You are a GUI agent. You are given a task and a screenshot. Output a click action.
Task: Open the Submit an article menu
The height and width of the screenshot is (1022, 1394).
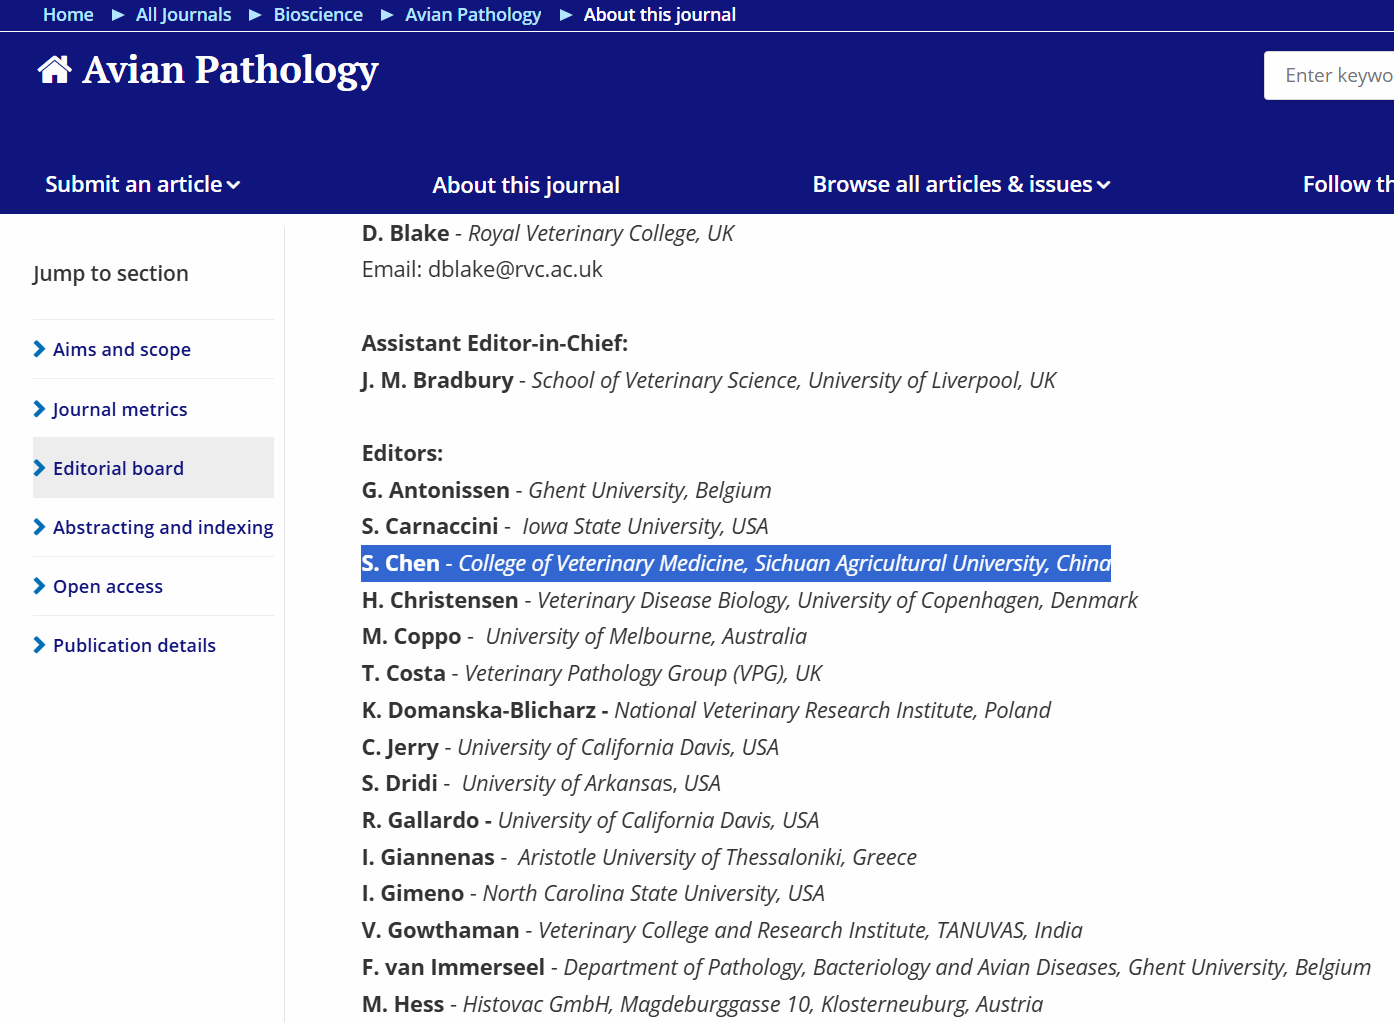142,184
